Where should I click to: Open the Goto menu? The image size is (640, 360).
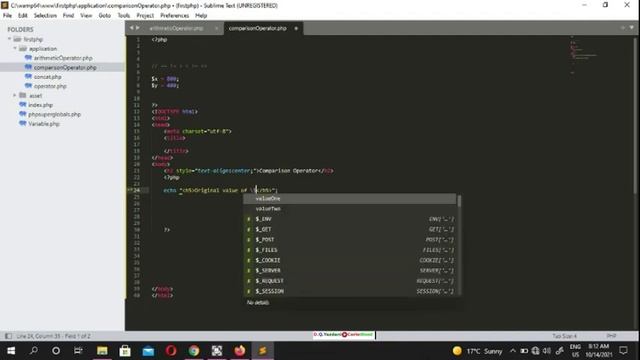[104, 16]
